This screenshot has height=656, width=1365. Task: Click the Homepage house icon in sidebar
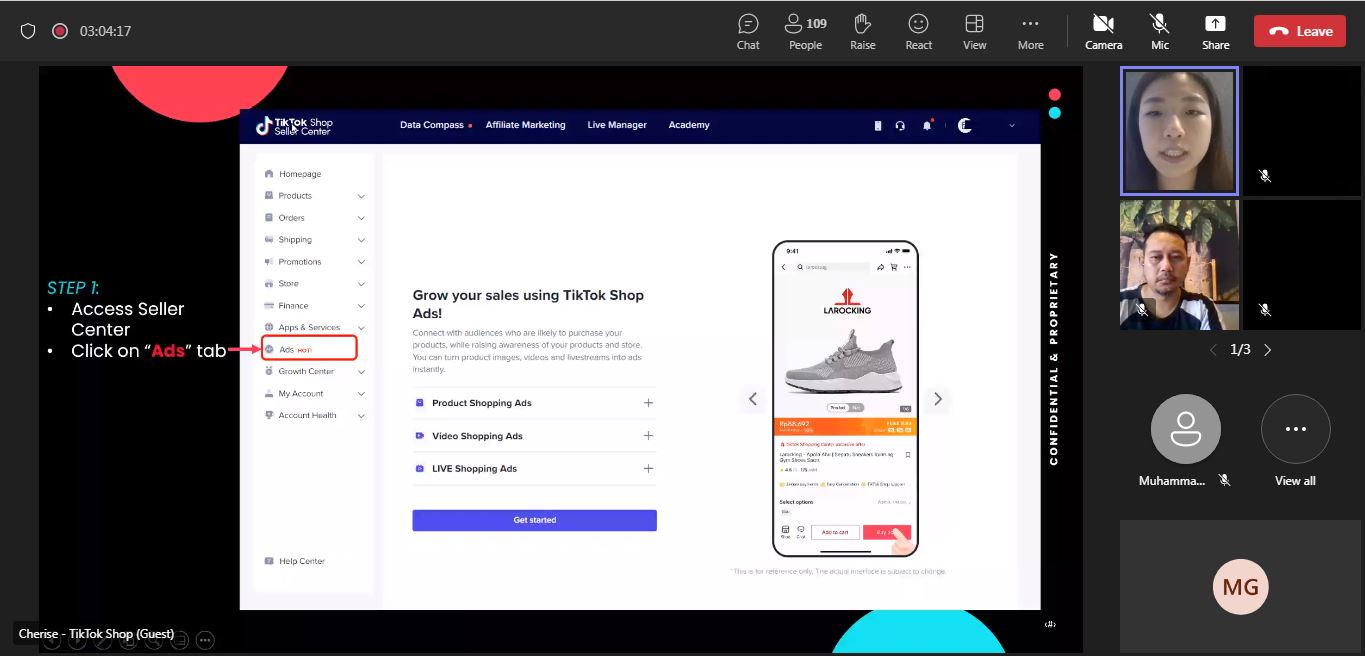click(x=269, y=174)
